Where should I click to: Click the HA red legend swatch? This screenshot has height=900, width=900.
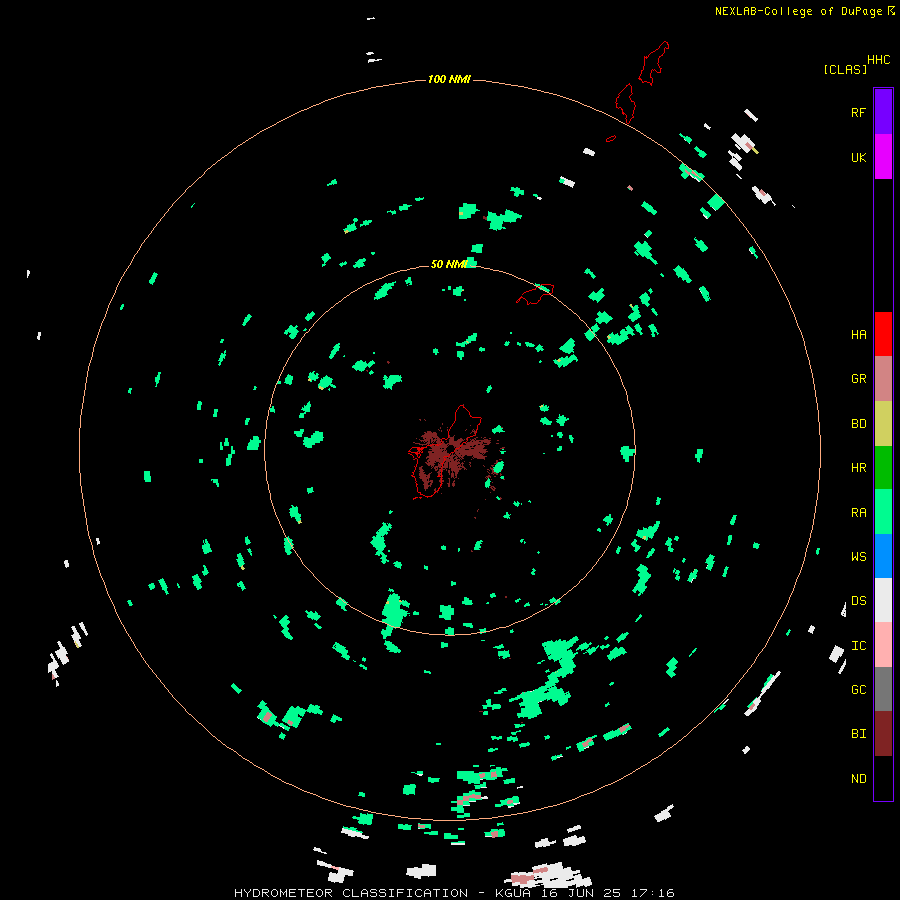pyautogui.click(x=883, y=334)
